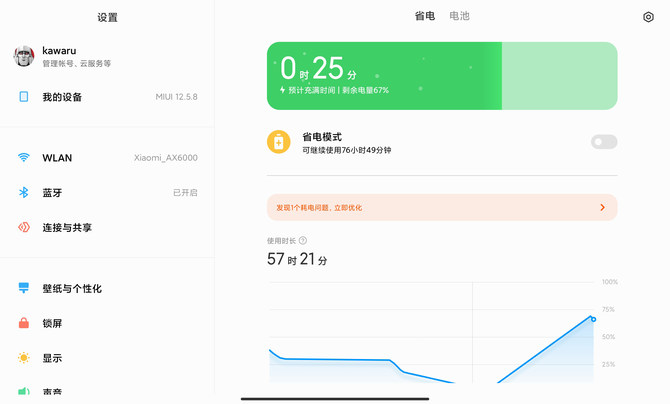Tap the battery usage line chart

432,332
